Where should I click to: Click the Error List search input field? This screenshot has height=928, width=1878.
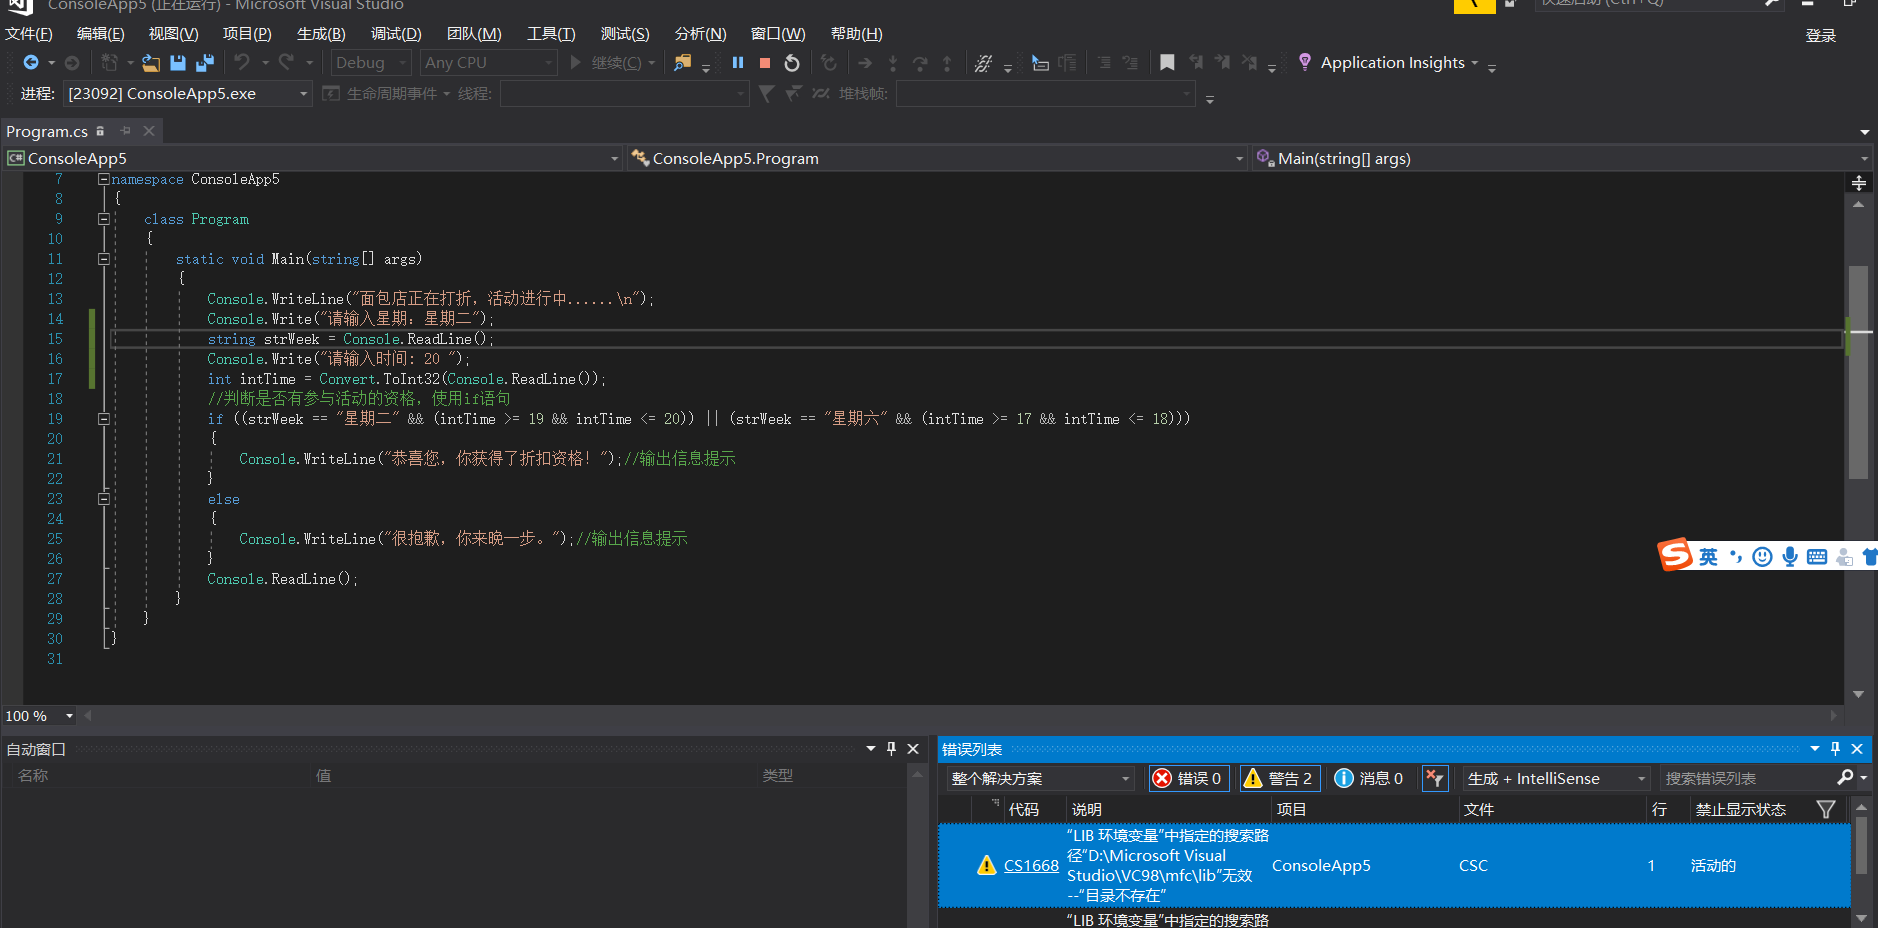(x=1747, y=778)
